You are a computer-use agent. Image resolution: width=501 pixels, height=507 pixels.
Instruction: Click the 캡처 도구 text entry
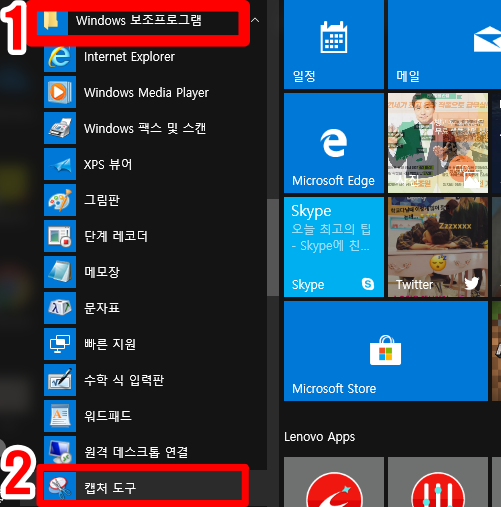(x=110, y=488)
